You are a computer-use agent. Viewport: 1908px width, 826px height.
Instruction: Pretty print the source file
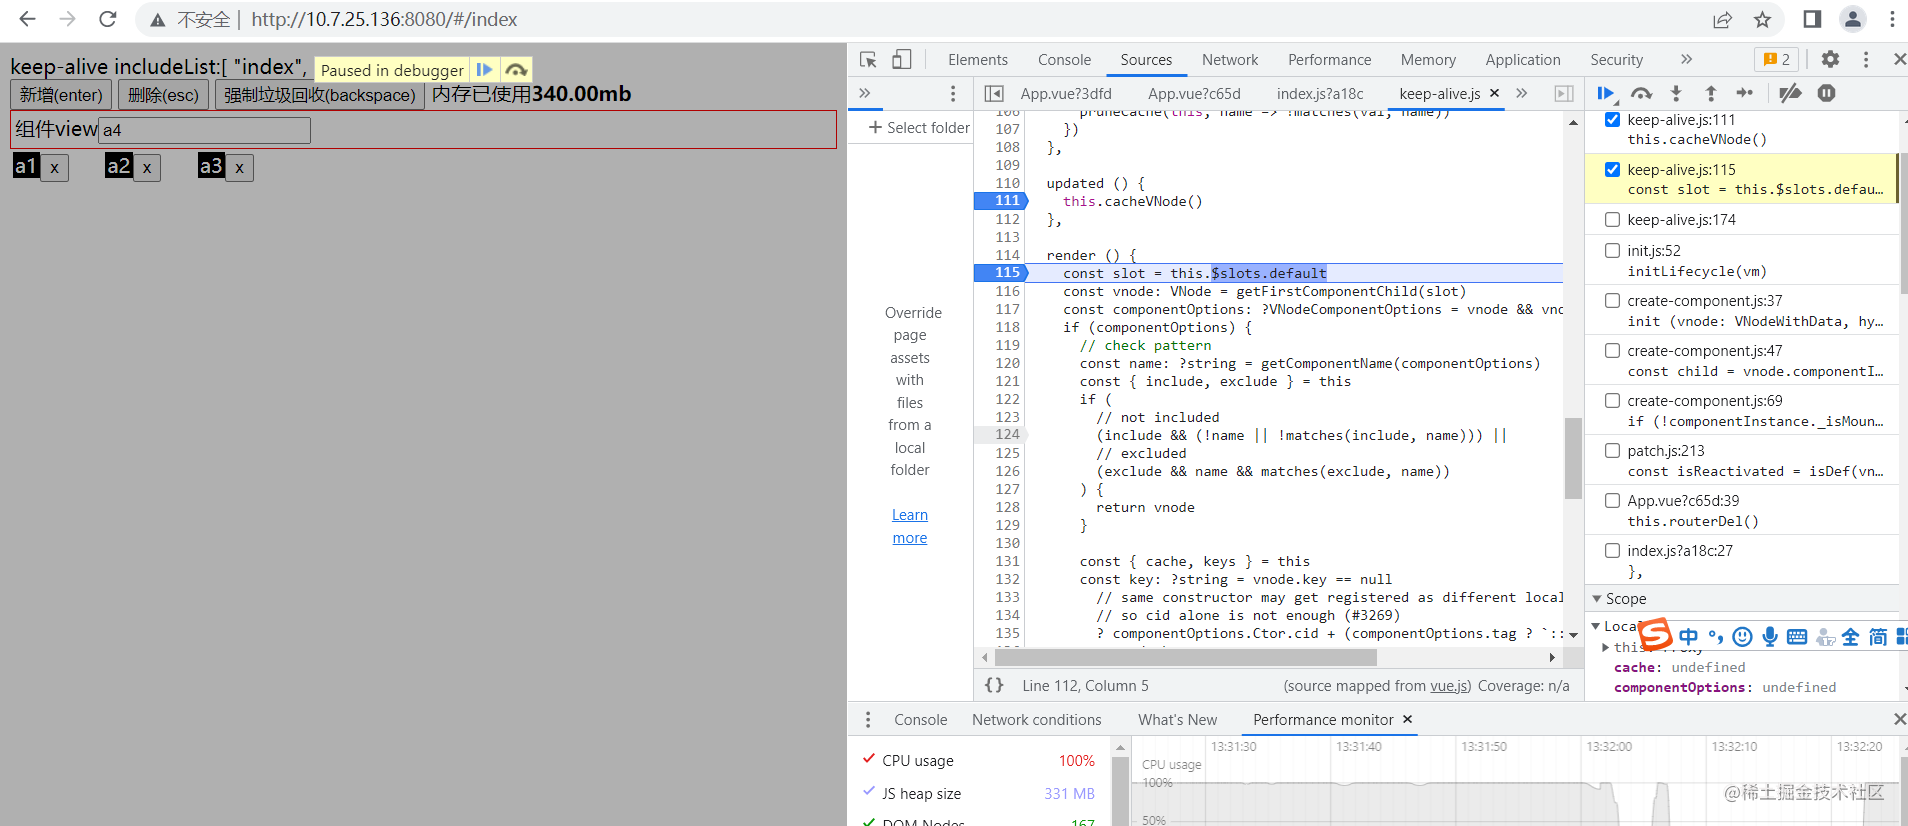[x=994, y=685]
